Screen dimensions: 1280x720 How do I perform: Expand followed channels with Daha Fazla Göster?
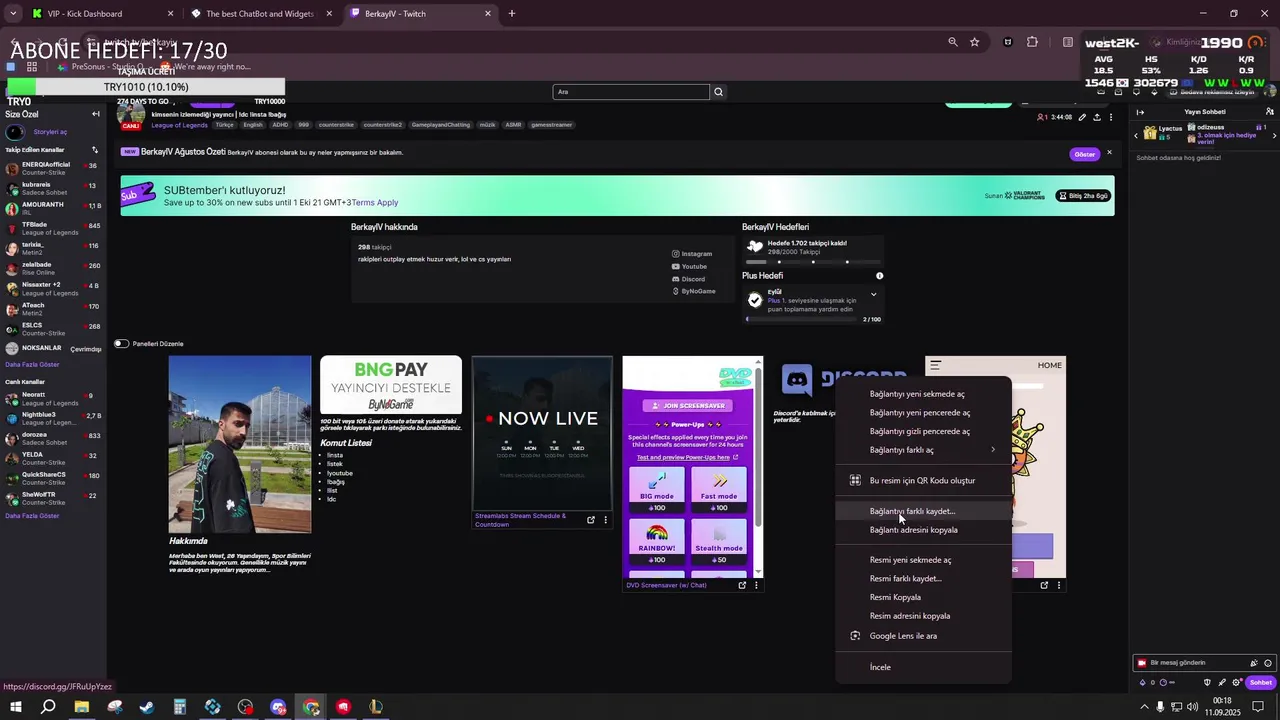32,365
